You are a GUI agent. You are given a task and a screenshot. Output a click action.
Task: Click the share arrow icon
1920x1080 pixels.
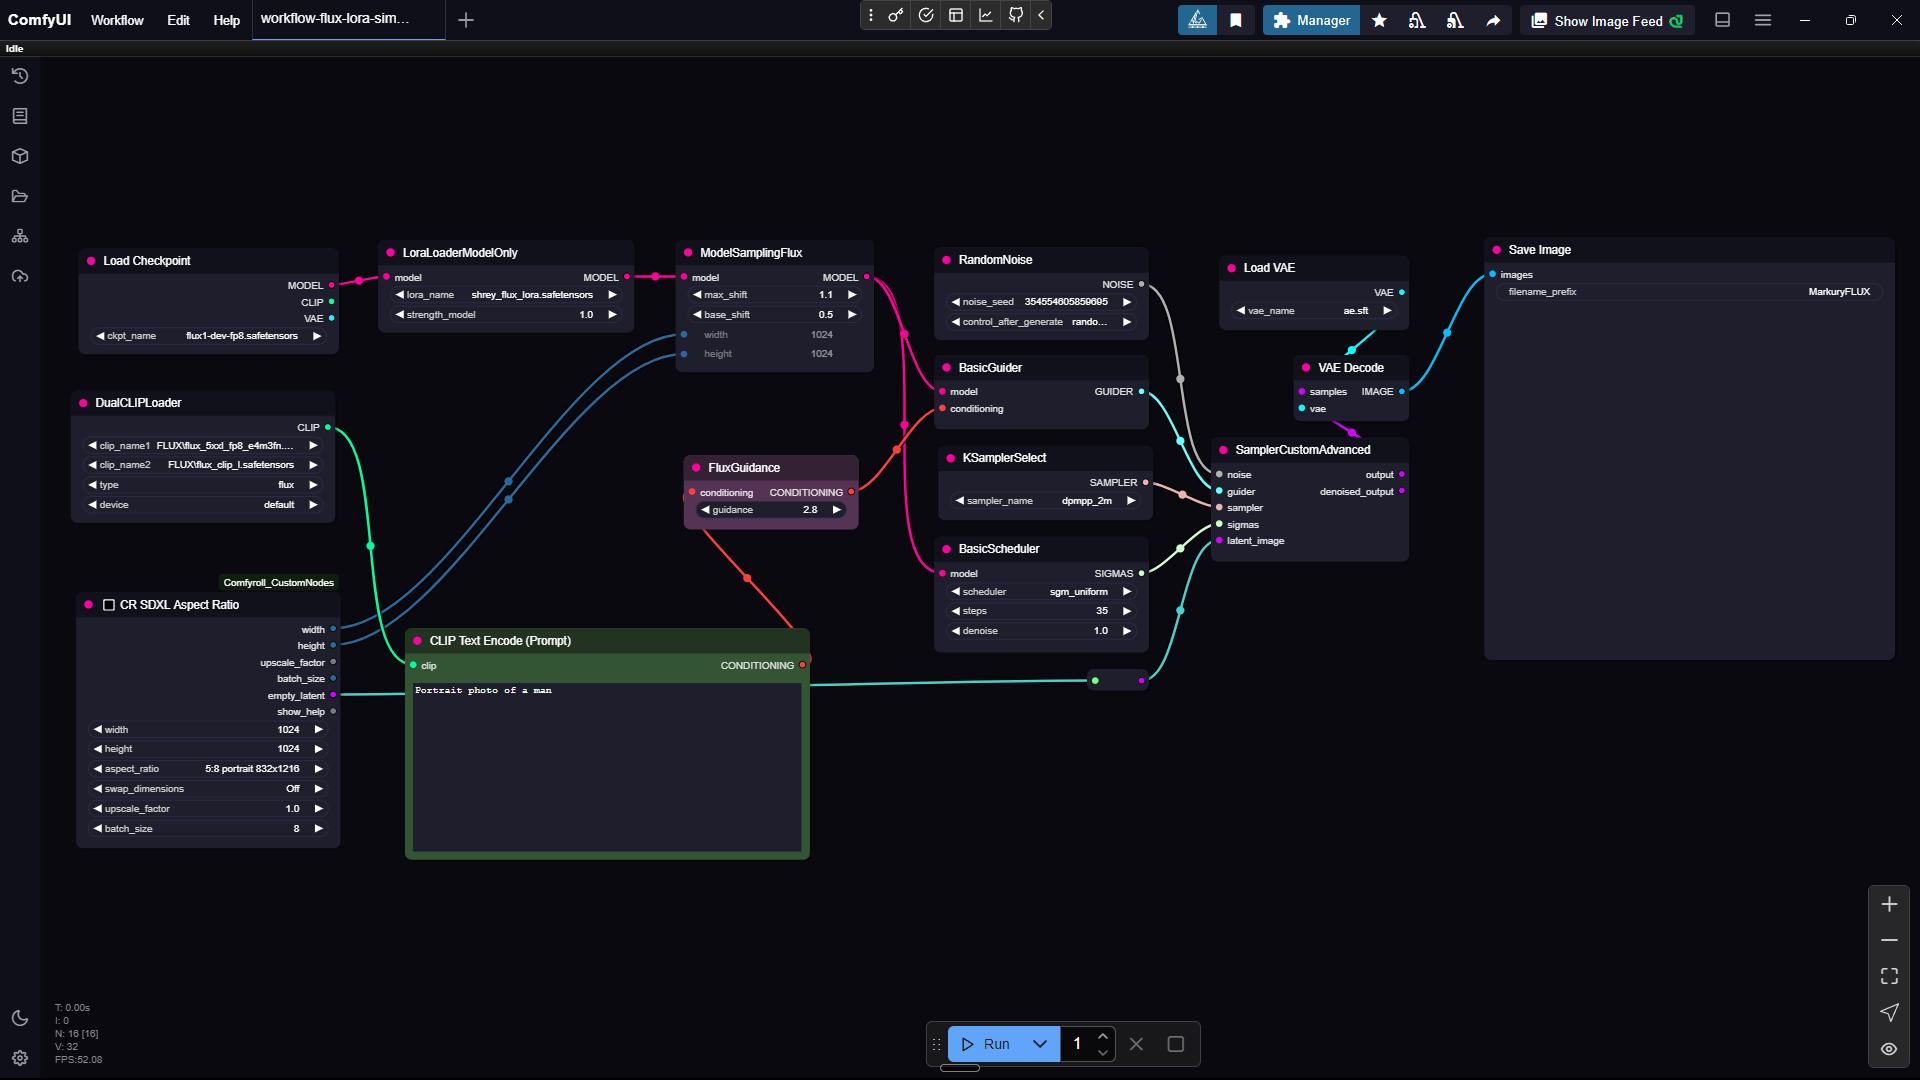pos(1493,20)
